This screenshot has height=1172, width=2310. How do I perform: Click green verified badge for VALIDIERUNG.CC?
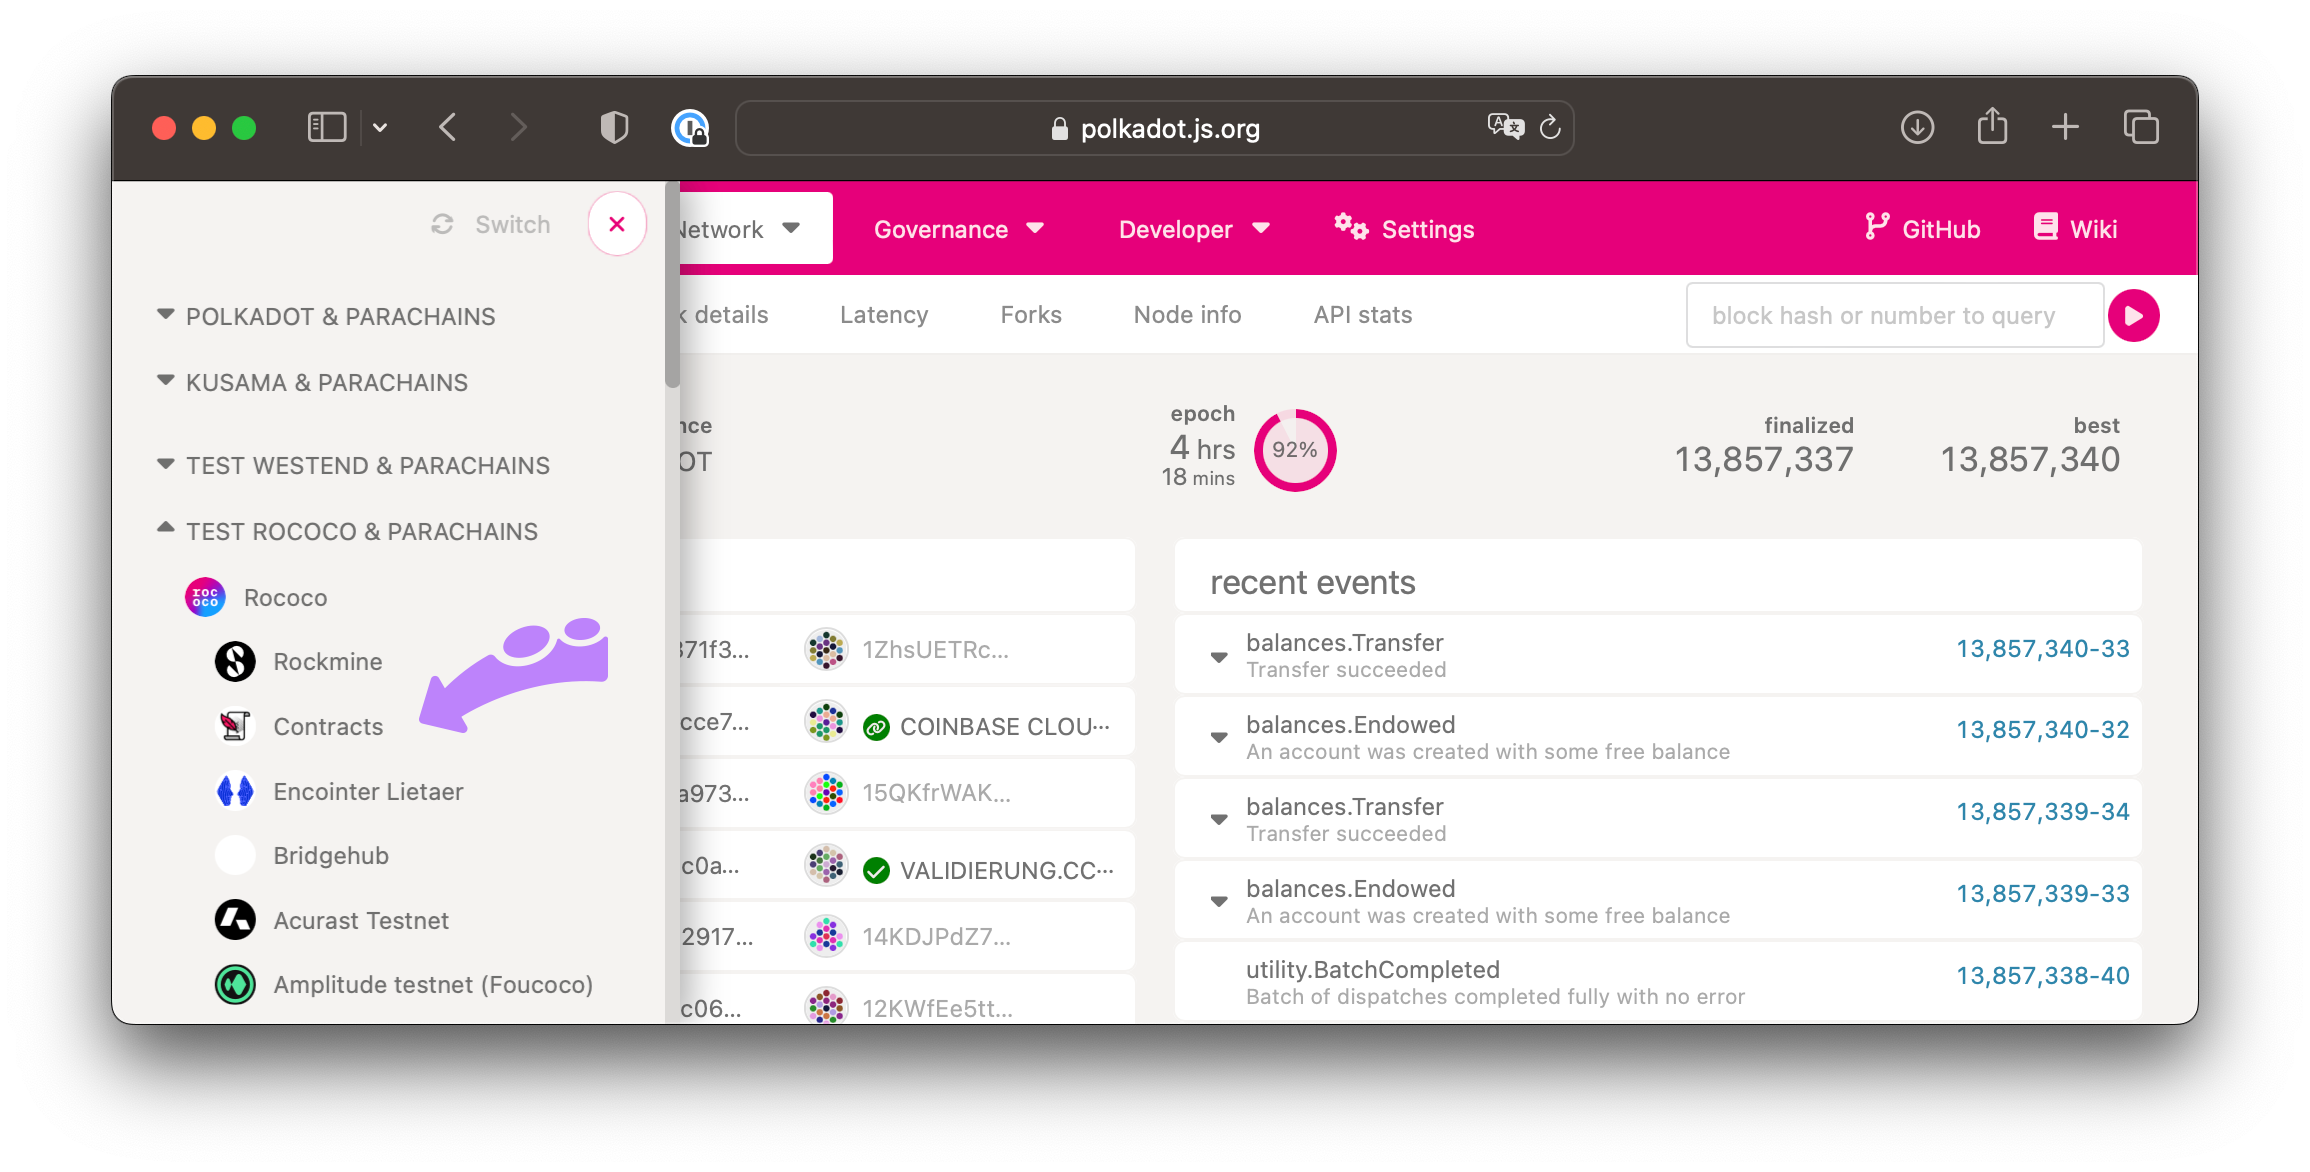[x=876, y=871]
